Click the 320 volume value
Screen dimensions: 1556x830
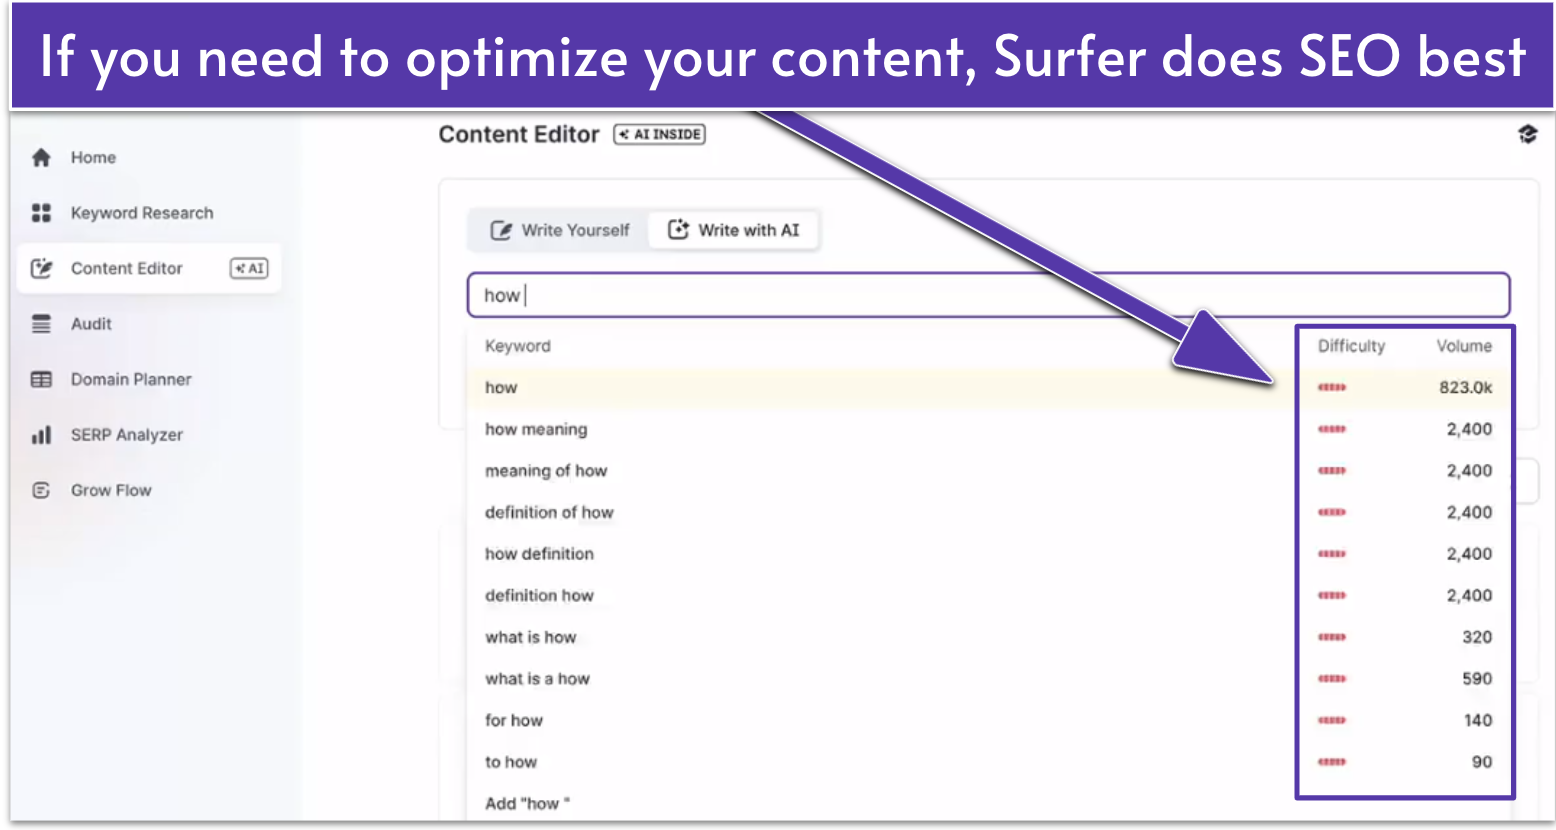pyautogui.click(x=1477, y=637)
